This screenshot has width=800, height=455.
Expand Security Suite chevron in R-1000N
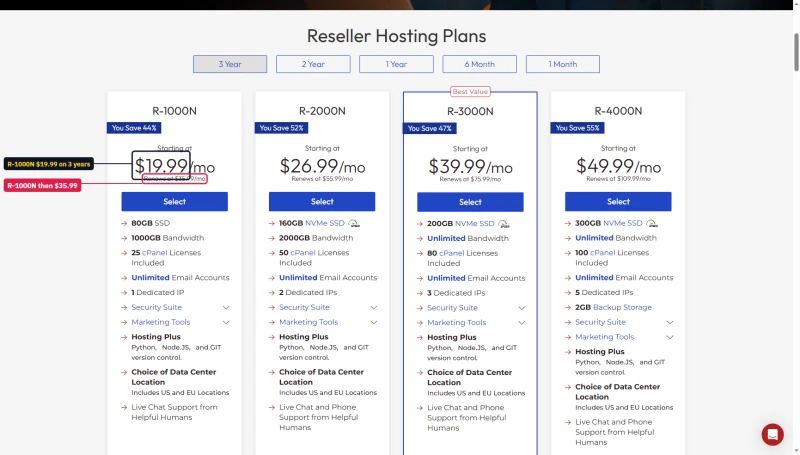pos(226,308)
